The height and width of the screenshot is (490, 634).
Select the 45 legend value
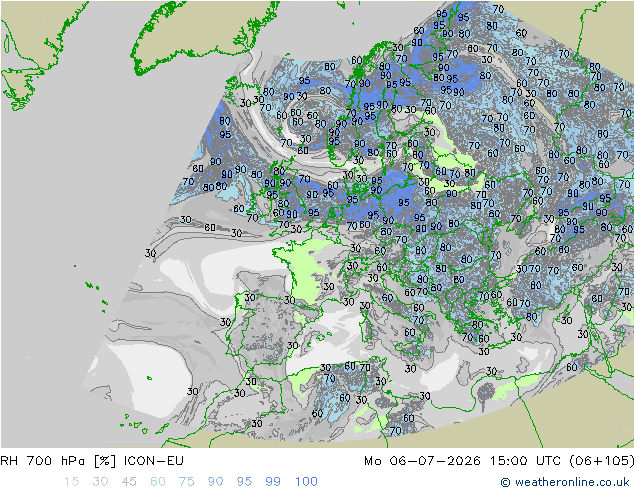click(x=129, y=482)
